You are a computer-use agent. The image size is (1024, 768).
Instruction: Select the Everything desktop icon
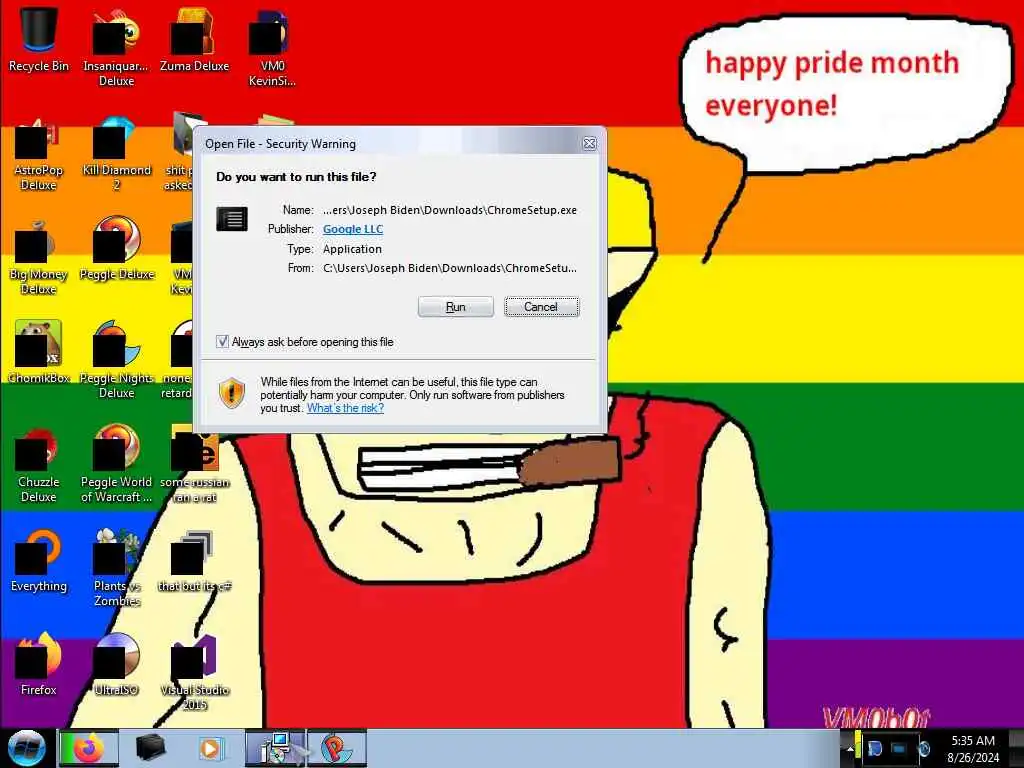pos(39,560)
